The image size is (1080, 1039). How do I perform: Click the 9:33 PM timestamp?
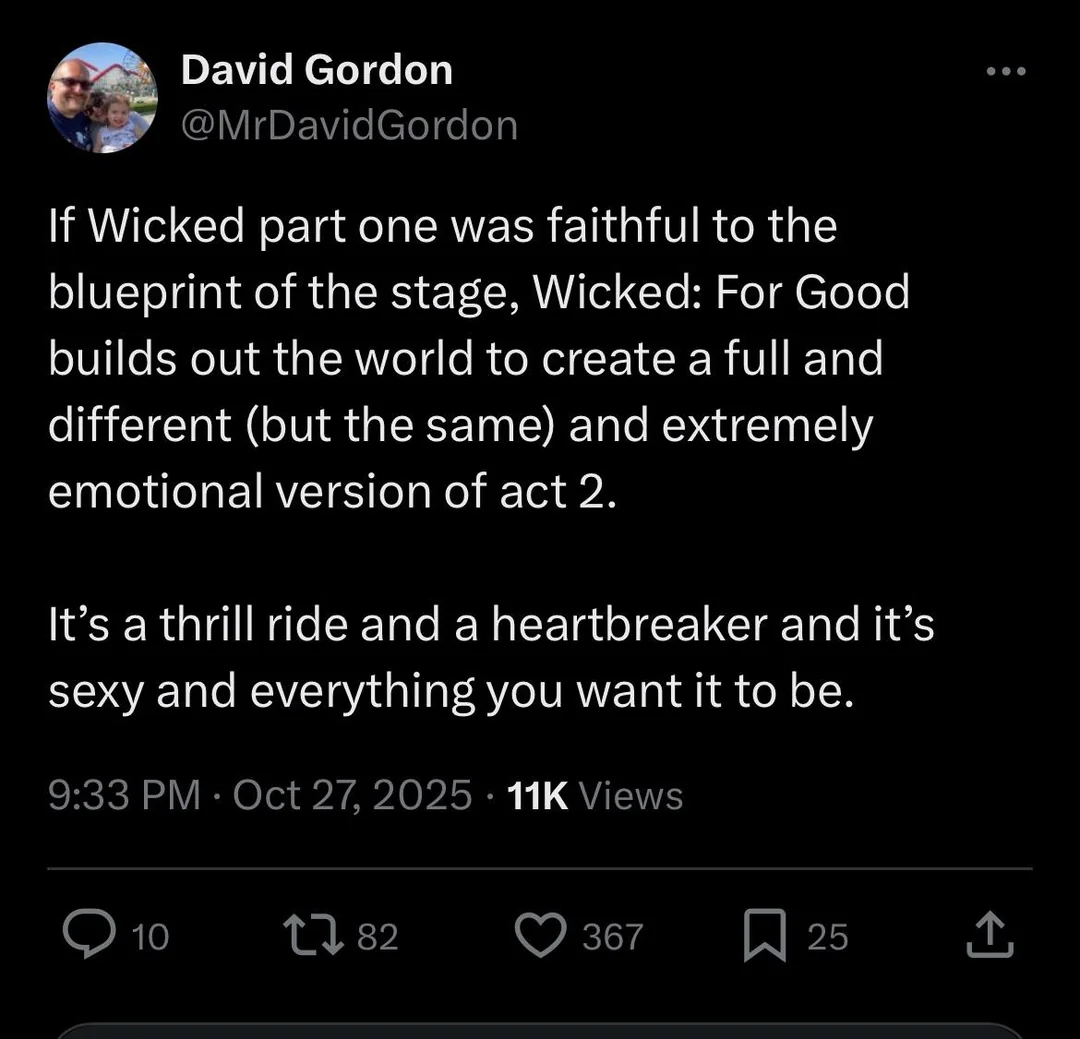pyautogui.click(x=123, y=796)
